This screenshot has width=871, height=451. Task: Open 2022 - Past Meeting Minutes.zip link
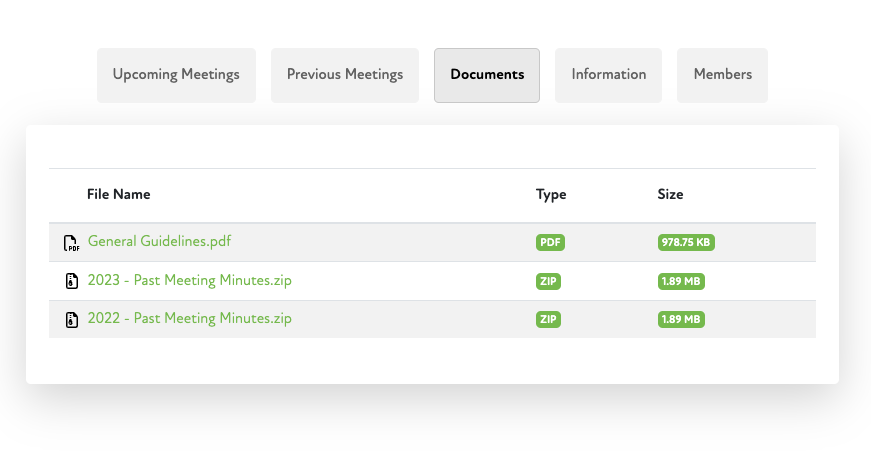(190, 319)
